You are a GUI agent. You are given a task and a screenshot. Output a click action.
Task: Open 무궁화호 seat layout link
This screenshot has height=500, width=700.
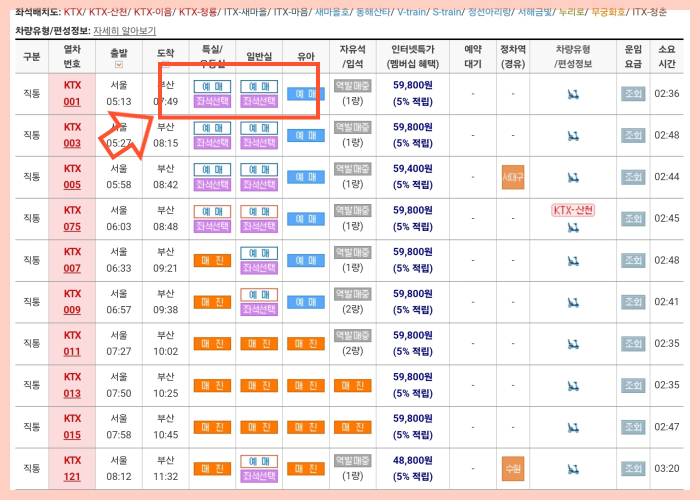coord(608,12)
